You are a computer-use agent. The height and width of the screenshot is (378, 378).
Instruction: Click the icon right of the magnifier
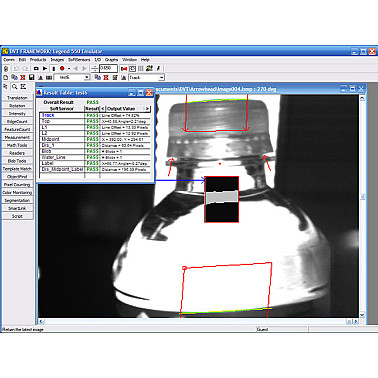click(23, 86)
